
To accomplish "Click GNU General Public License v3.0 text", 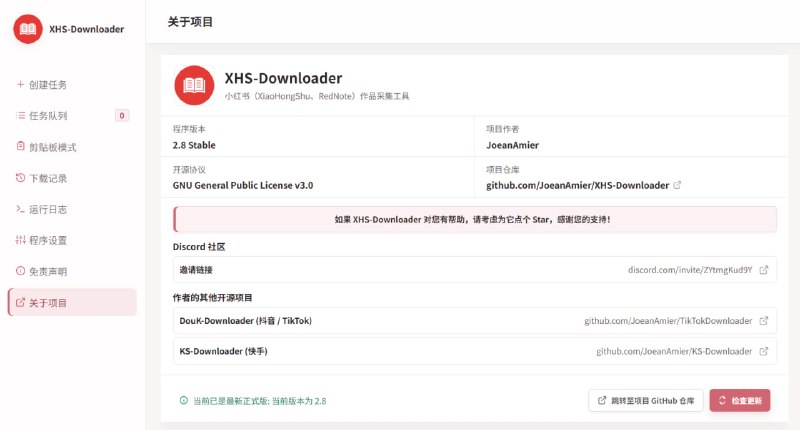I will [x=243, y=185].
